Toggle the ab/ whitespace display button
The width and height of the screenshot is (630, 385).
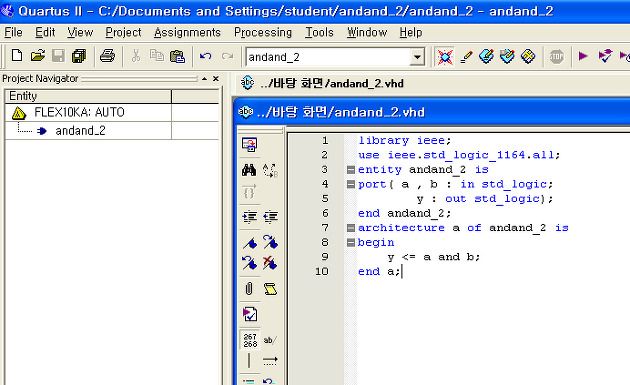coord(270,340)
